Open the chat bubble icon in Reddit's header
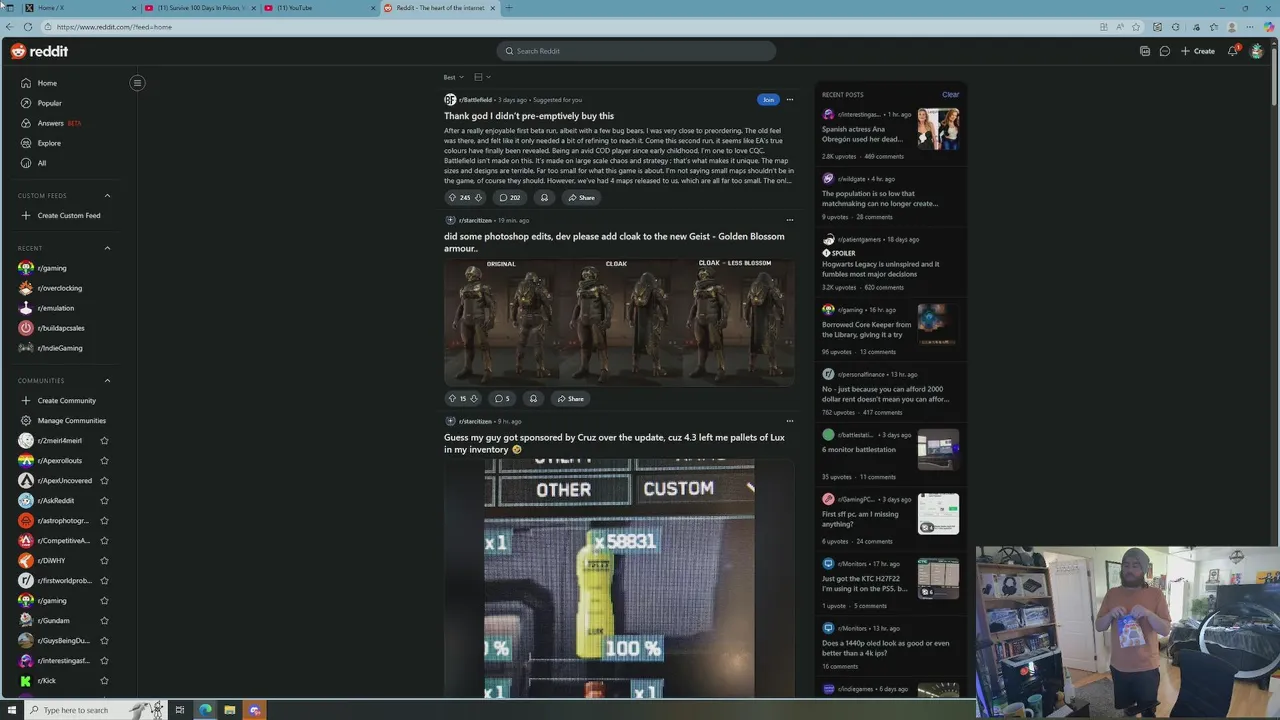1280x720 pixels. [1165, 51]
